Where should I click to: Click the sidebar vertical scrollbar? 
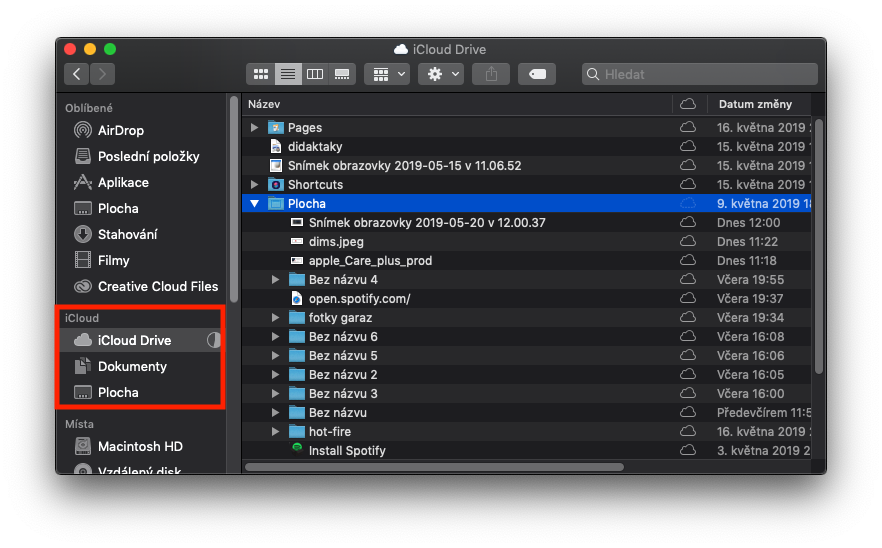coord(234,200)
